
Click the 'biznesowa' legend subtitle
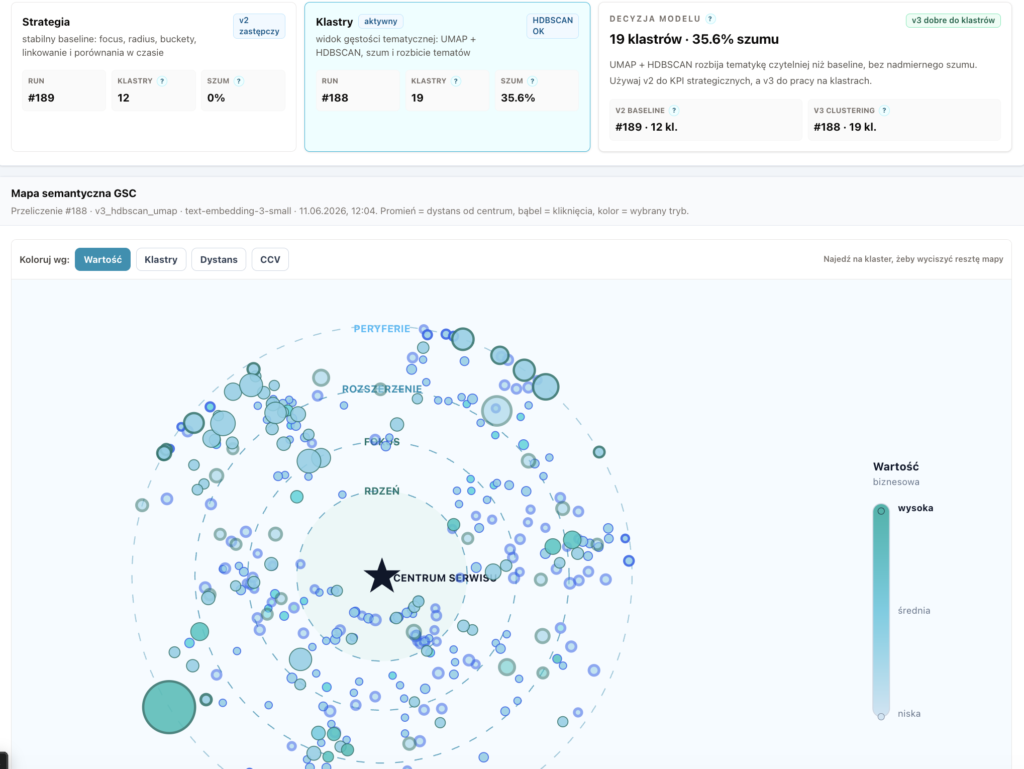[x=896, y=482]
